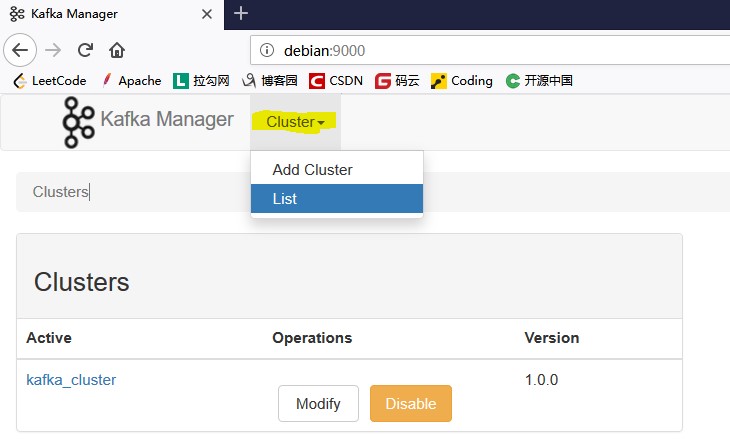Open the 博客园 bookmark
This screenshot has width=730, height=448.
pyautogui.click(x=270, y=81)
